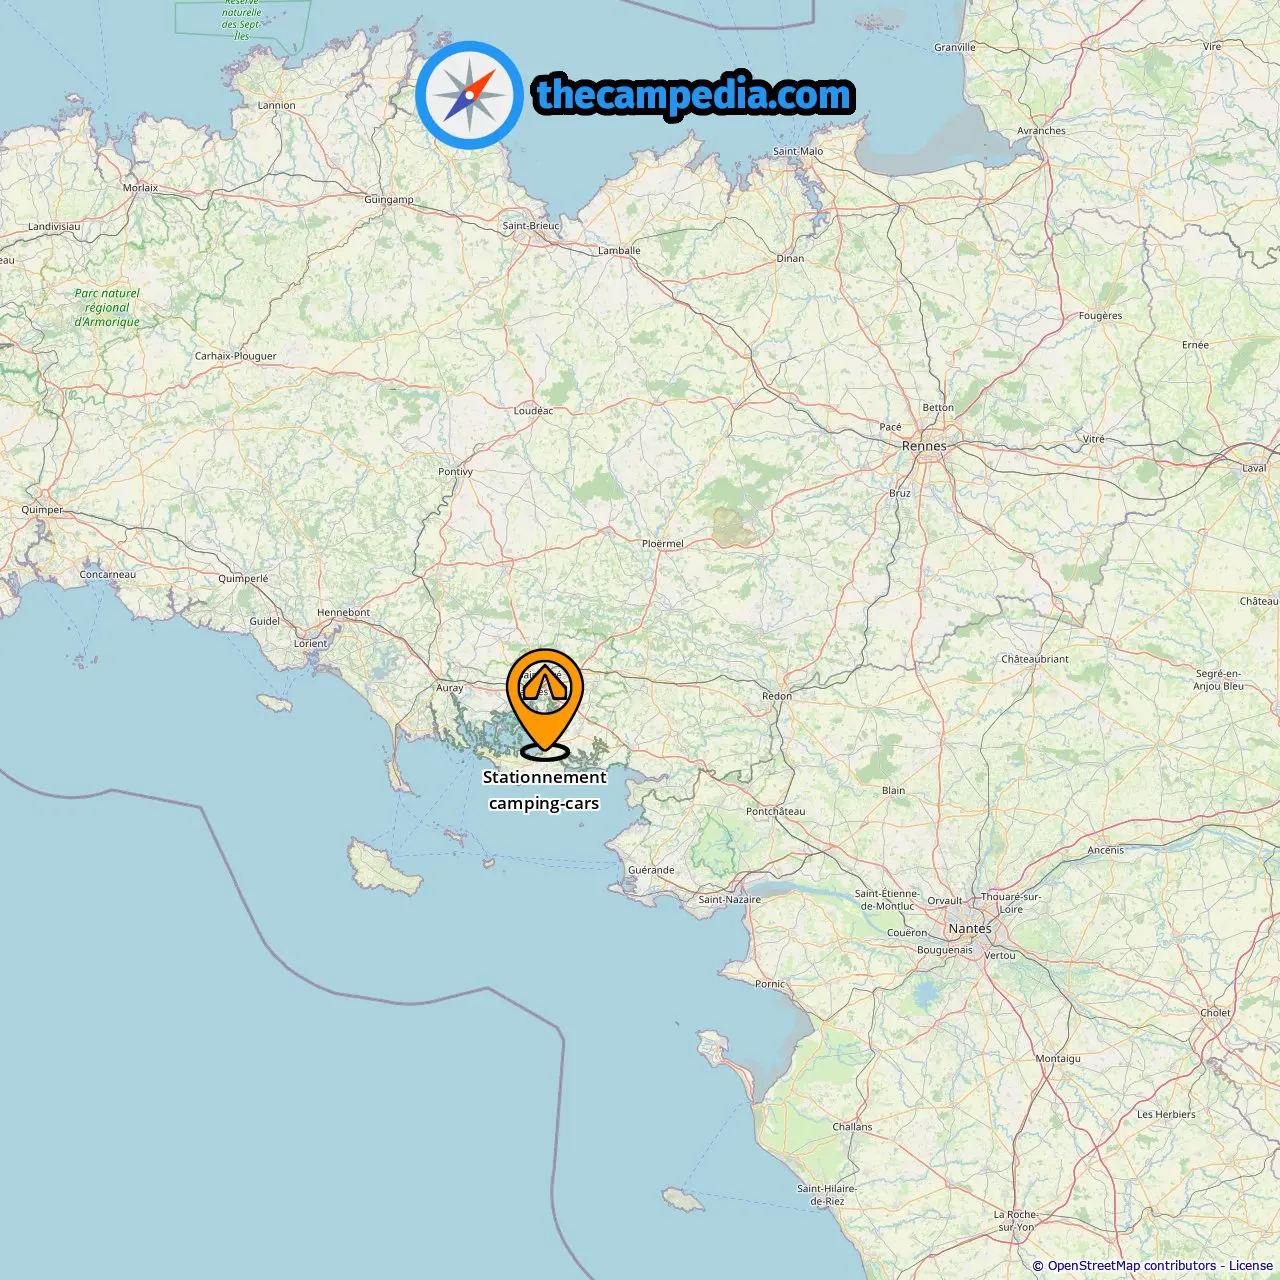Viewport: 1280px width, 1280px height.
Task: Click the Saint-Malo town label
Action: point(798,151)
